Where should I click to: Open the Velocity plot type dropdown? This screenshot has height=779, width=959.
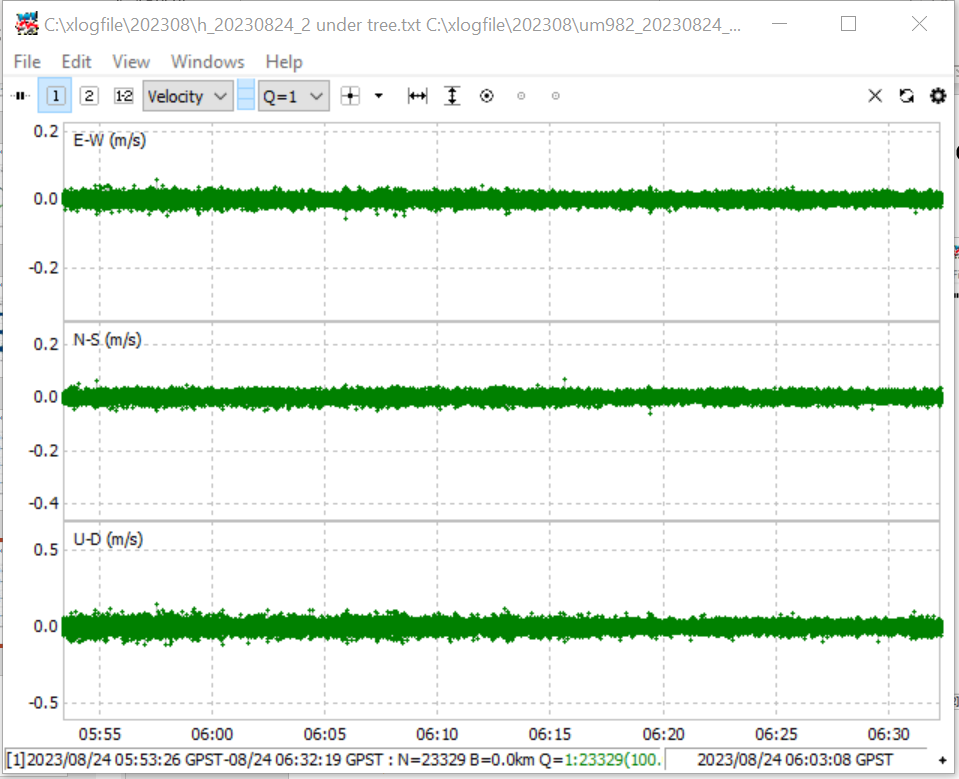pyautogui.click(x=188, y=96)
